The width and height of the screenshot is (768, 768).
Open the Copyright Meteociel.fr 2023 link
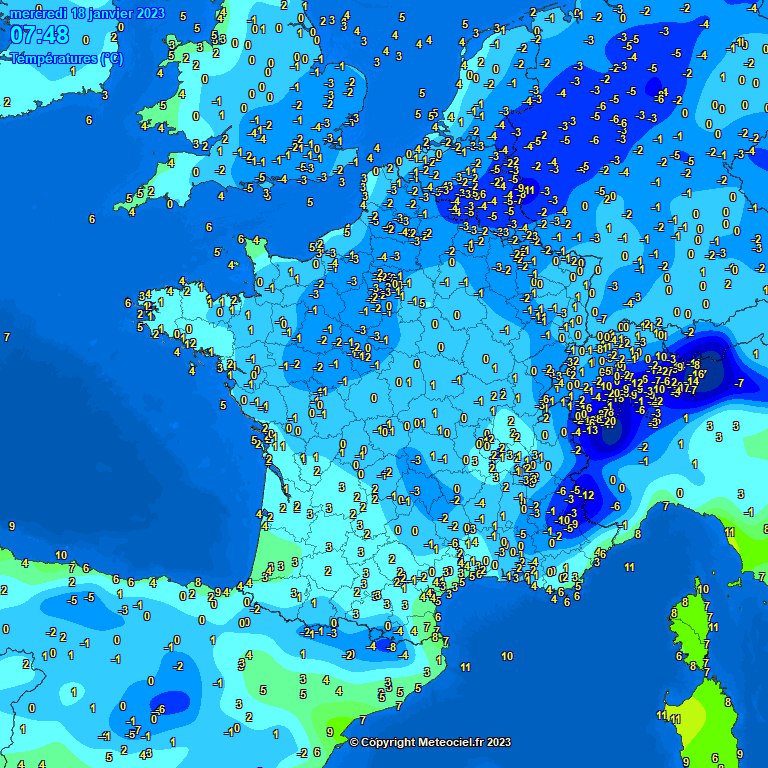[430, 742]
